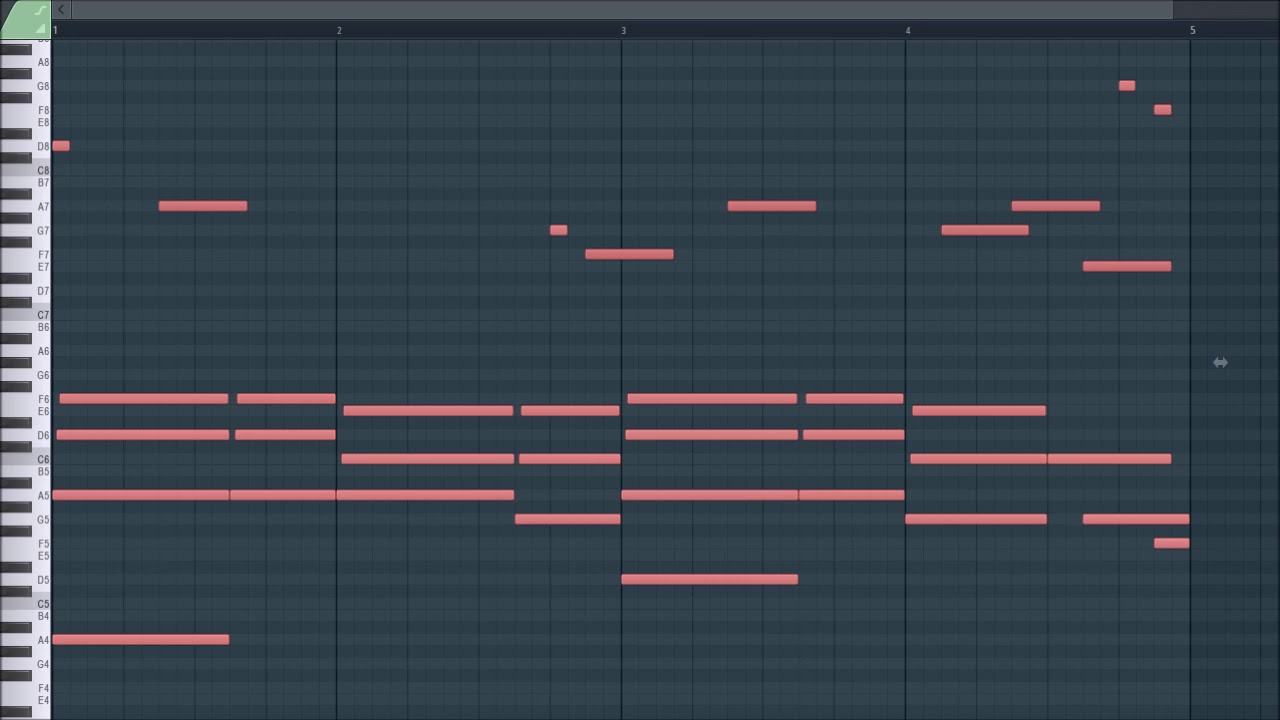
Task: Select the A7 note in bar 1
Action: (203, 206)
